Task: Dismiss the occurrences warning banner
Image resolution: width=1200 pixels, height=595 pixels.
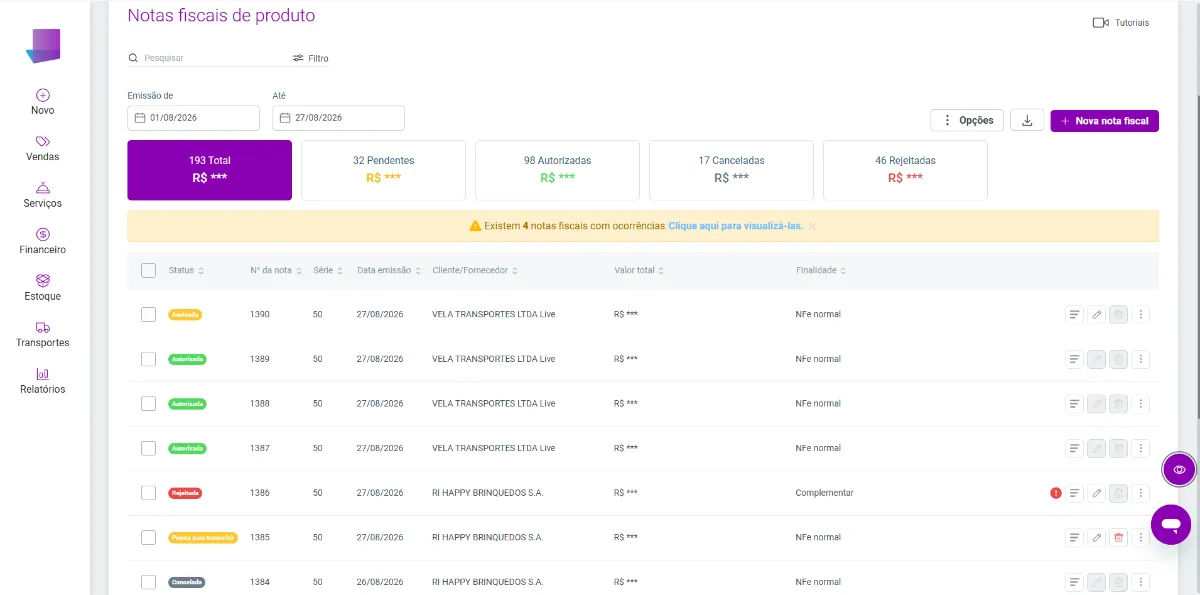Action: [x=813, y=226]
